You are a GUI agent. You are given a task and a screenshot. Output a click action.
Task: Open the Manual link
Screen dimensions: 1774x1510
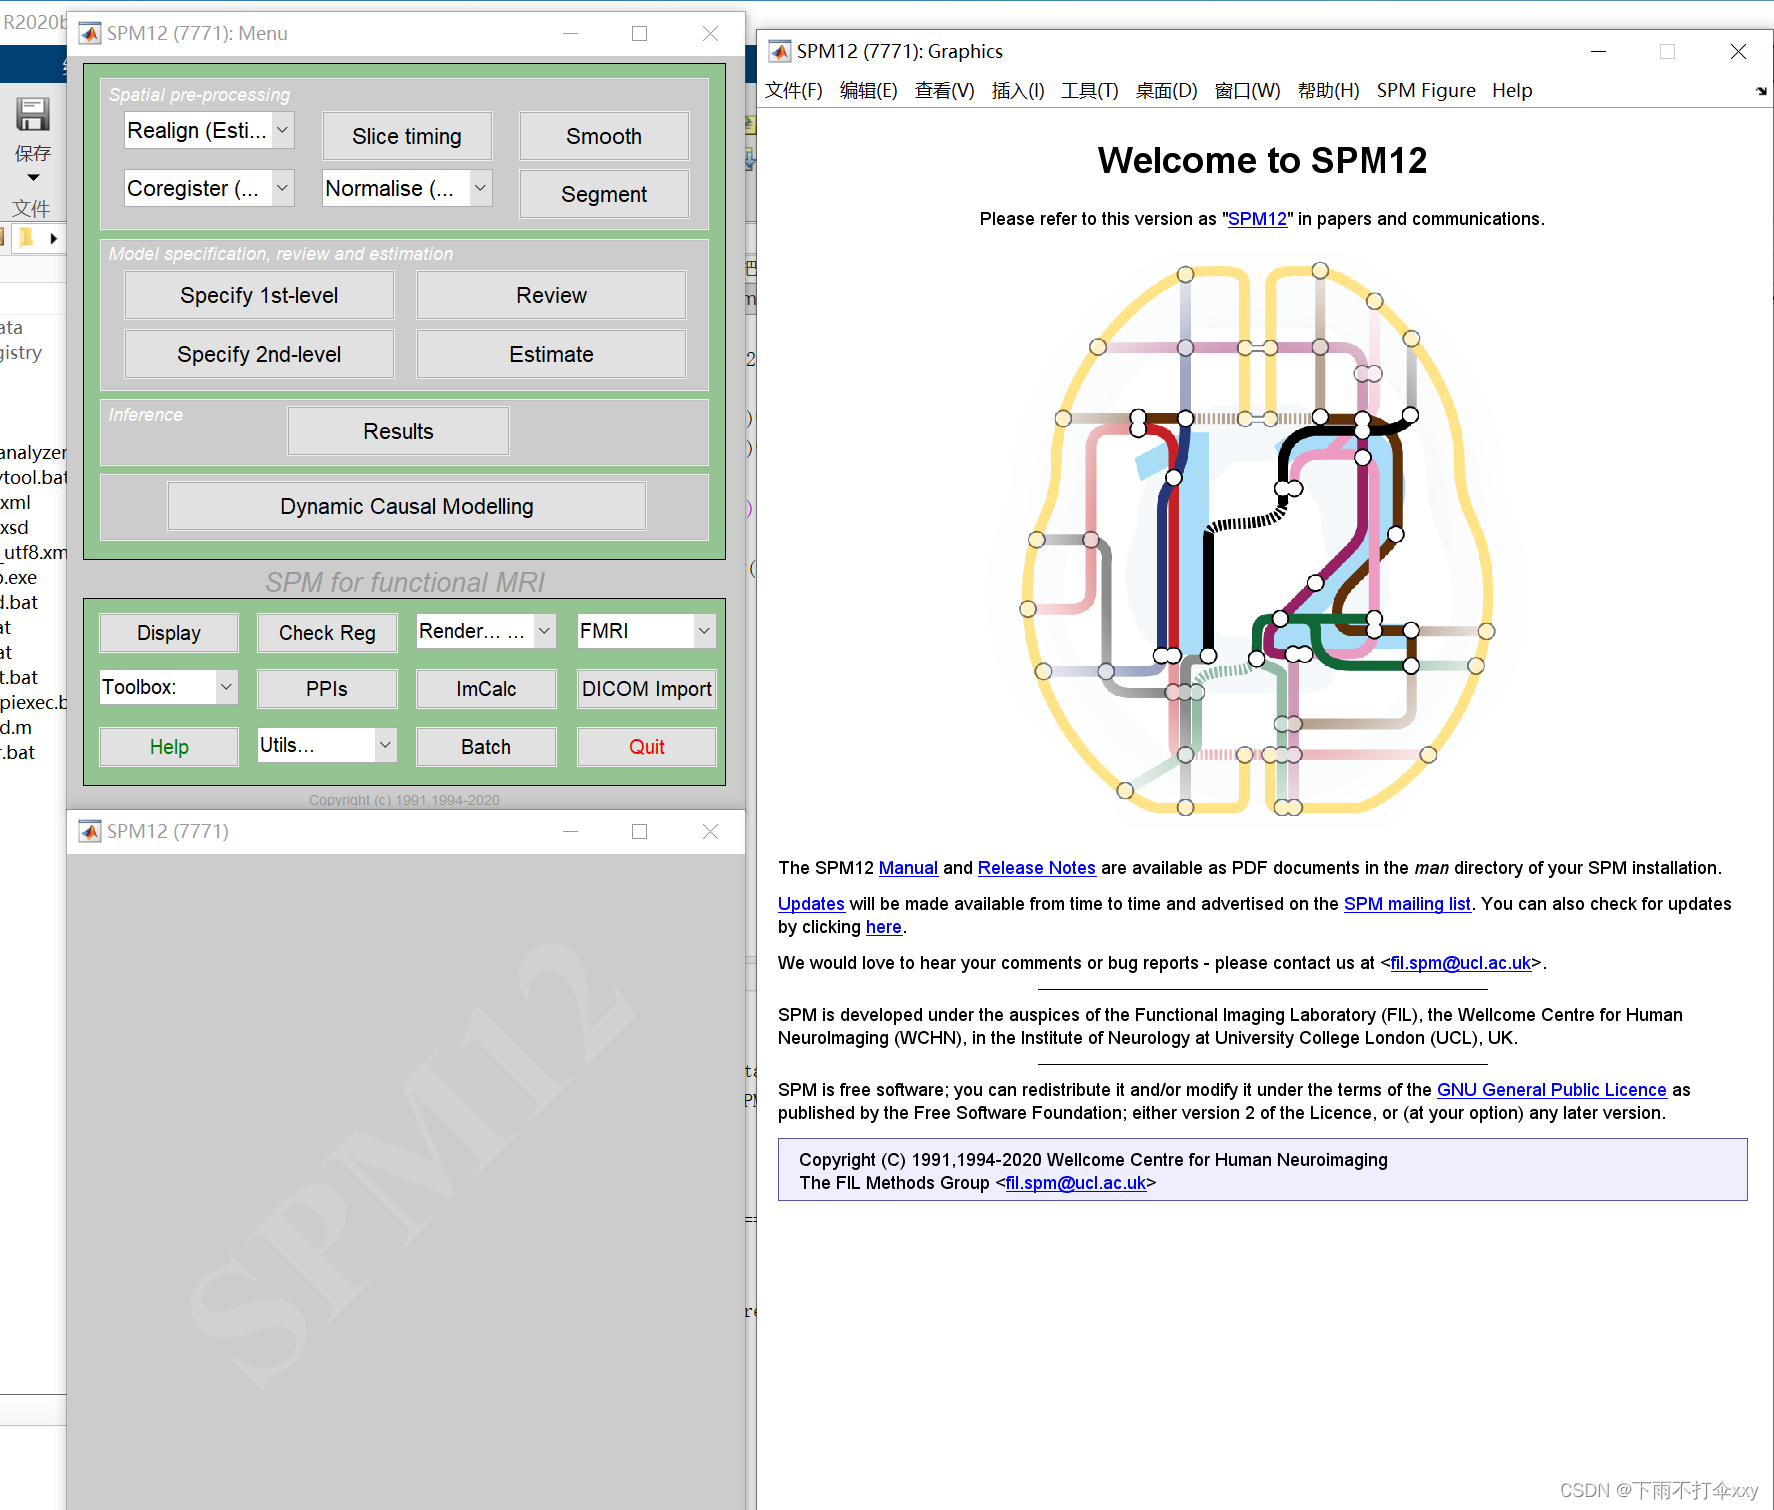(x=908, y=868)
